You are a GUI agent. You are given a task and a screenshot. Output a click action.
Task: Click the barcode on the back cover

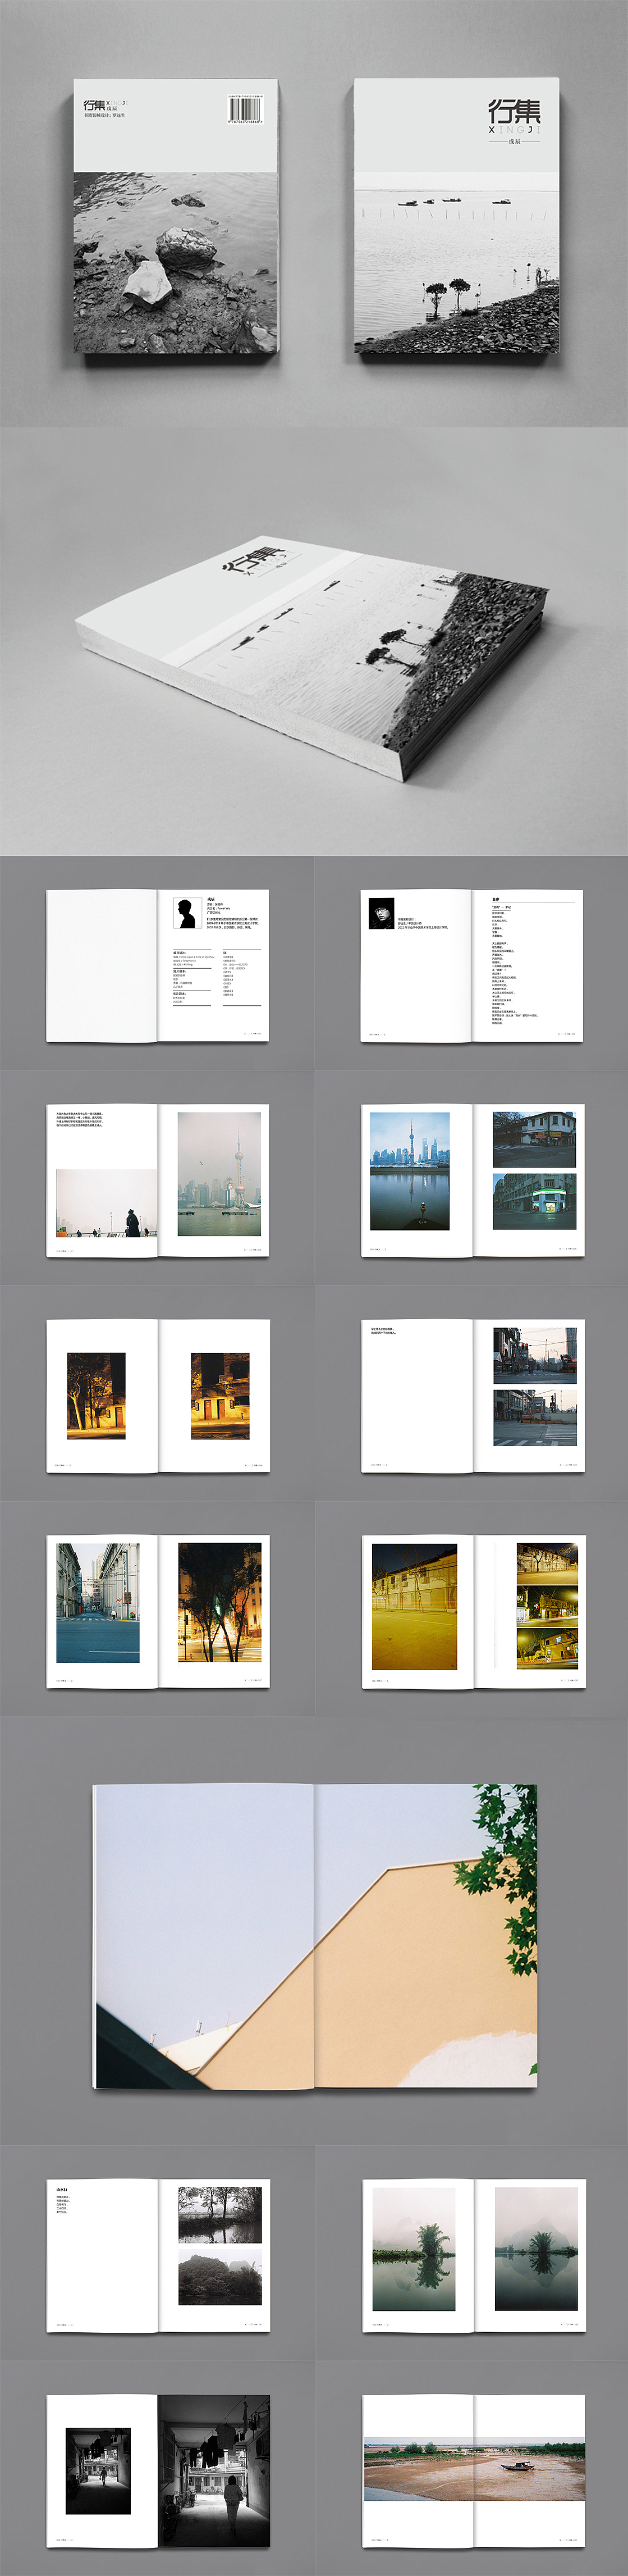(x=246, y=109)
